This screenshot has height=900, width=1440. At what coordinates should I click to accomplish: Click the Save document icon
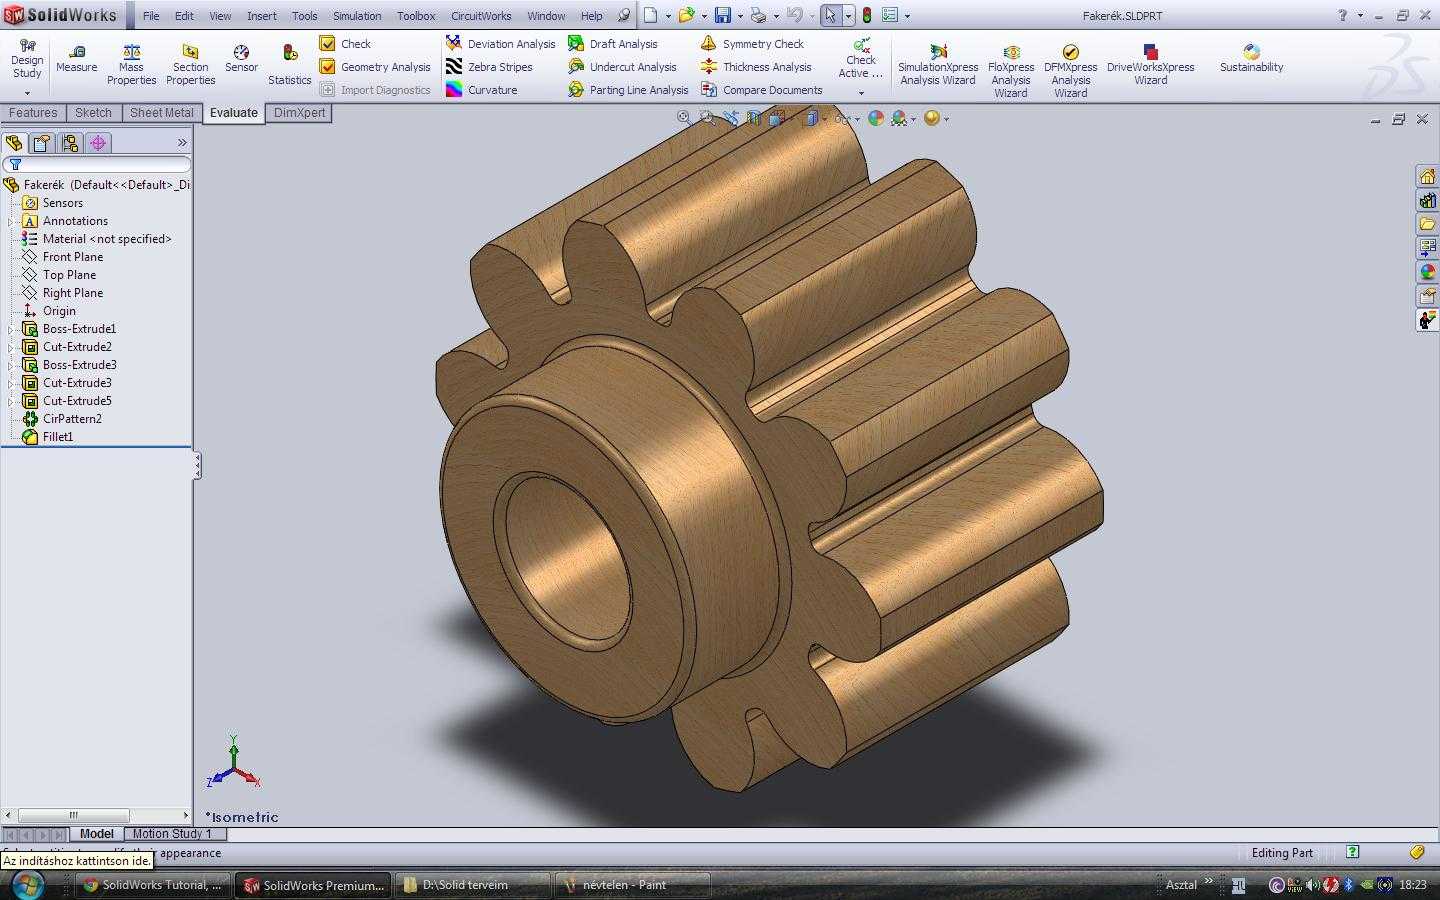point(722,15)
